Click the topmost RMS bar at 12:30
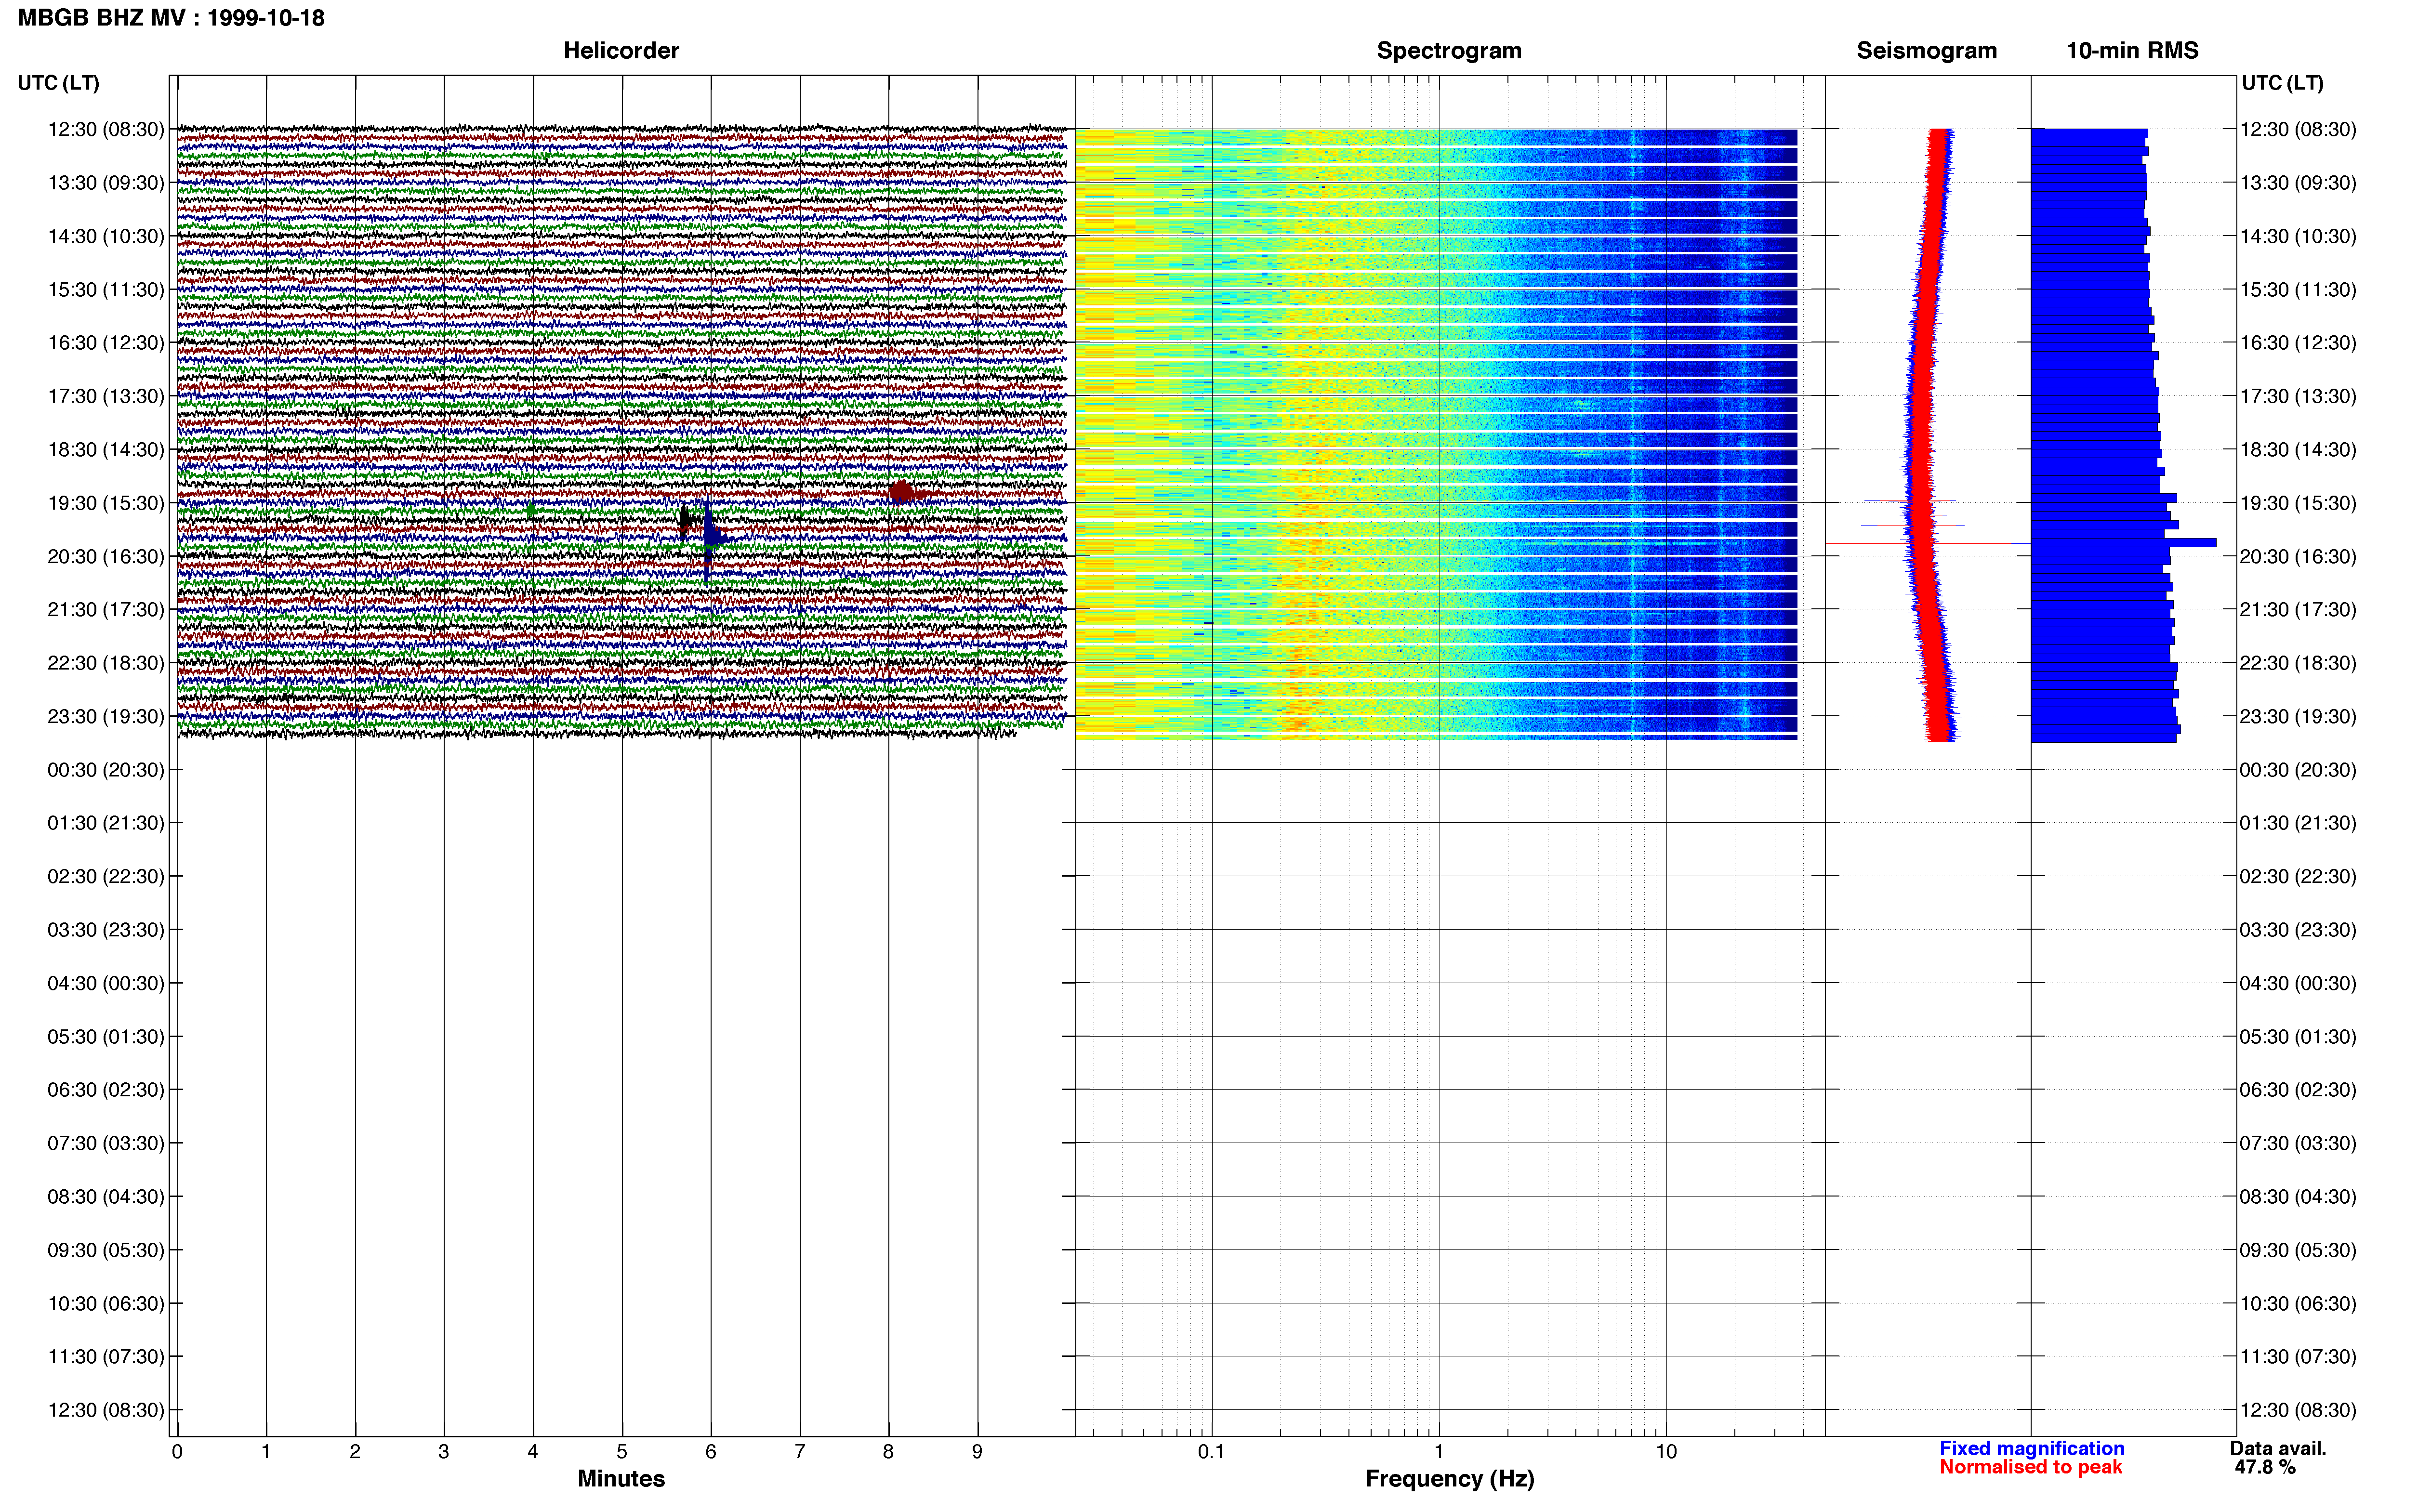This screenshot has height=1512, width=2418. [2089, 133]
